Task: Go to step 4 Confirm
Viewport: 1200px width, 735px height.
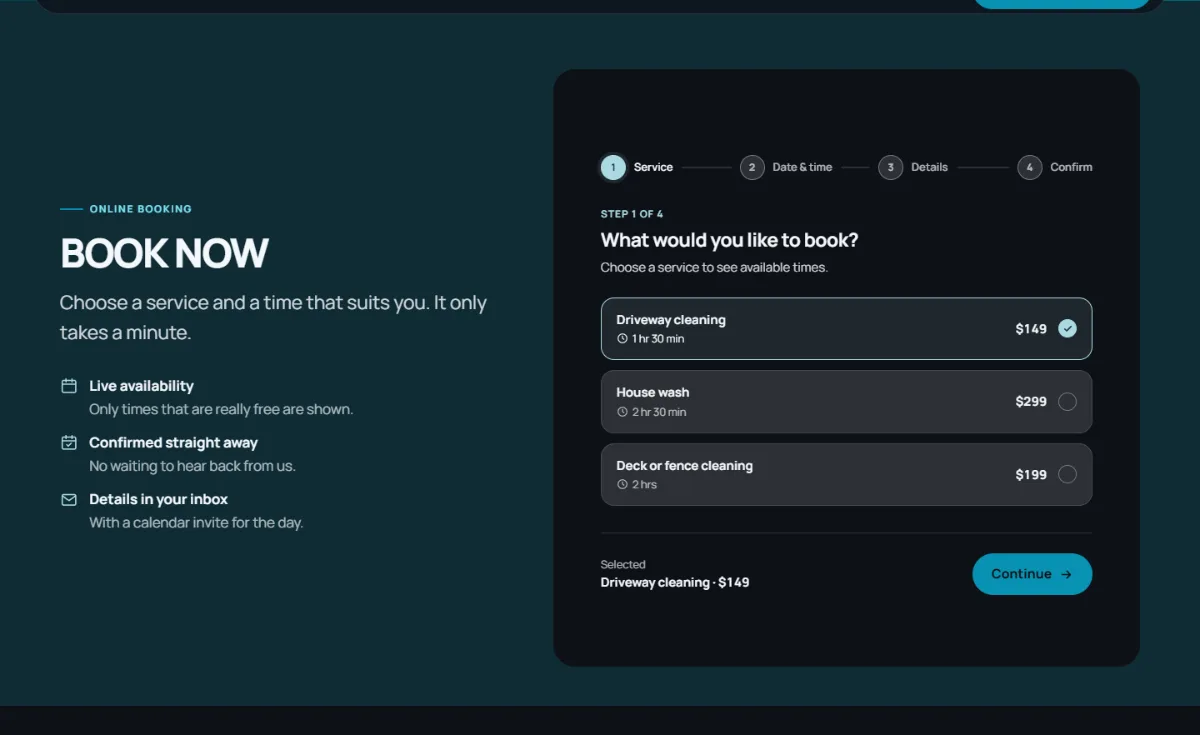Action: (1055, 167)
